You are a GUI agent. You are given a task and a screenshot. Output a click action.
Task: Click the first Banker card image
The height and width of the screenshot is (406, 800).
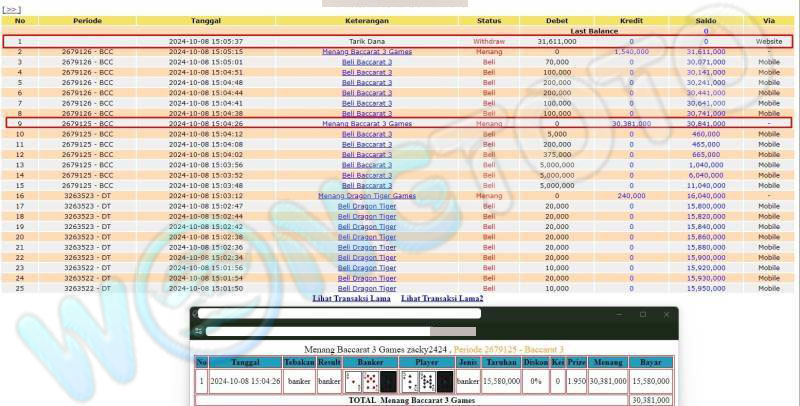[x=352, y=381]
